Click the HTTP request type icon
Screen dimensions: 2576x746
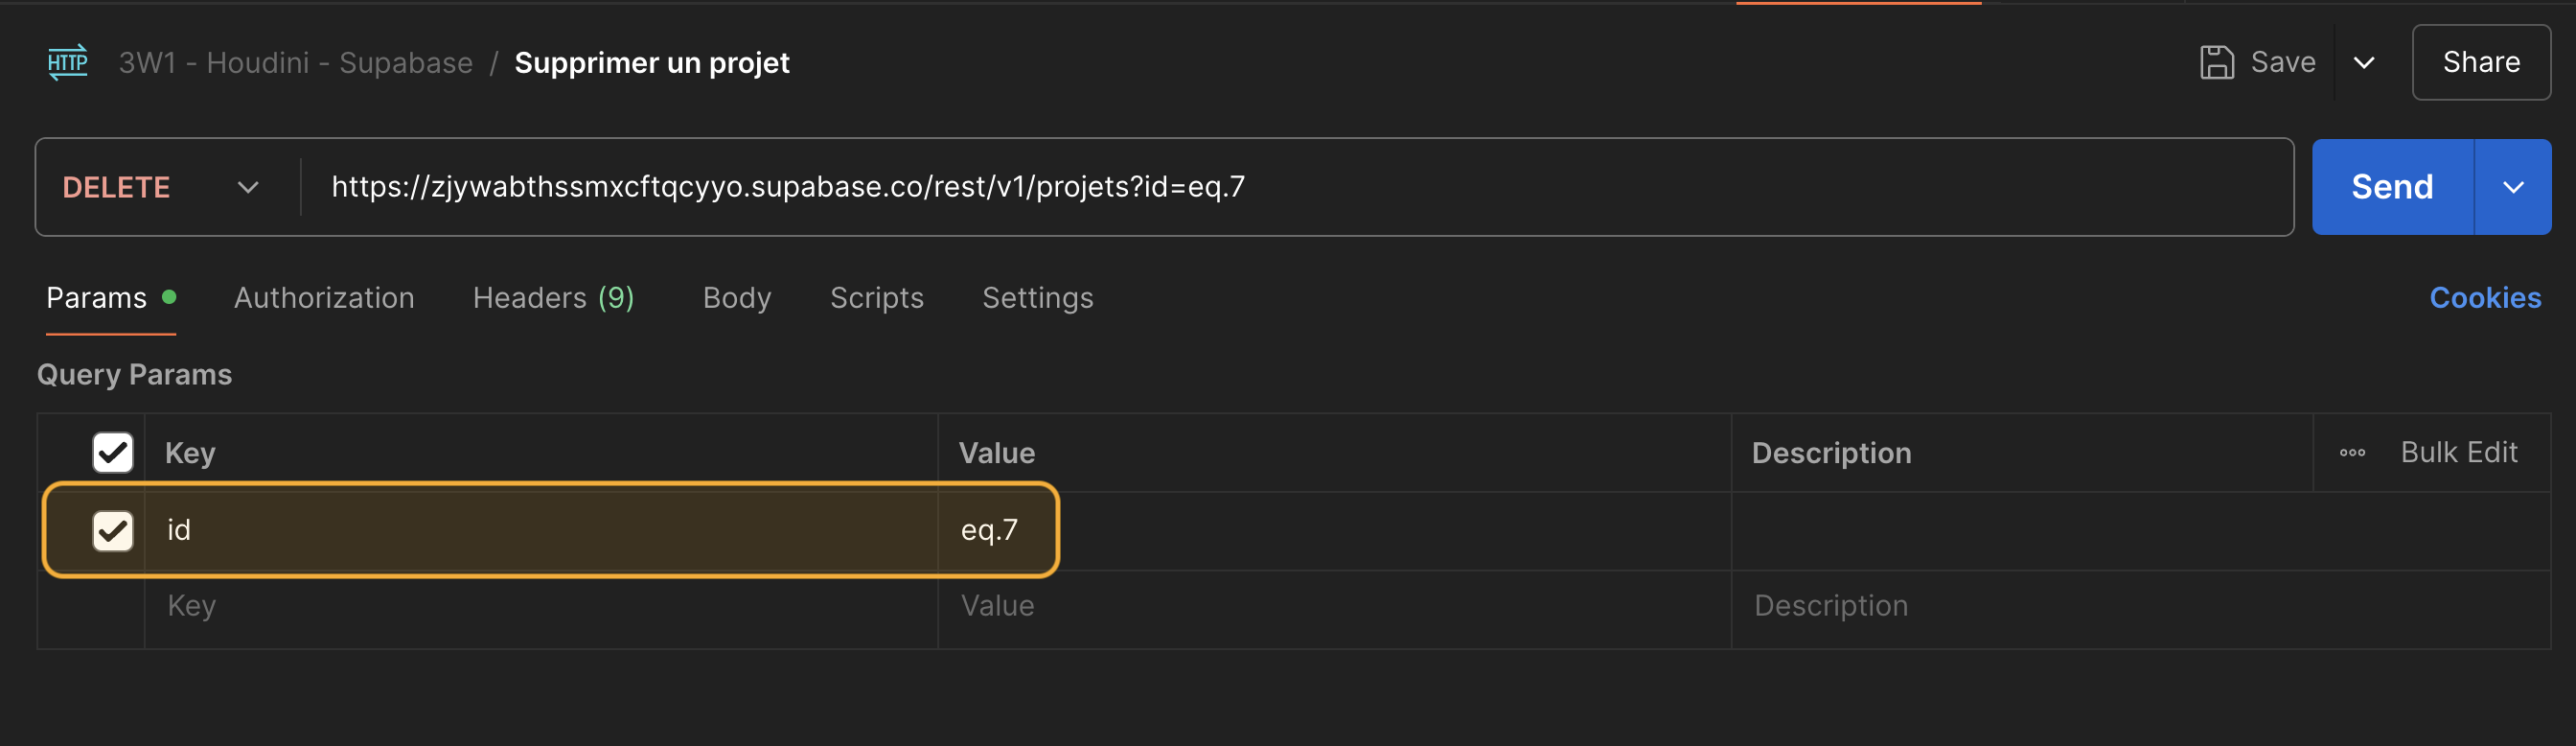point(68,63)
